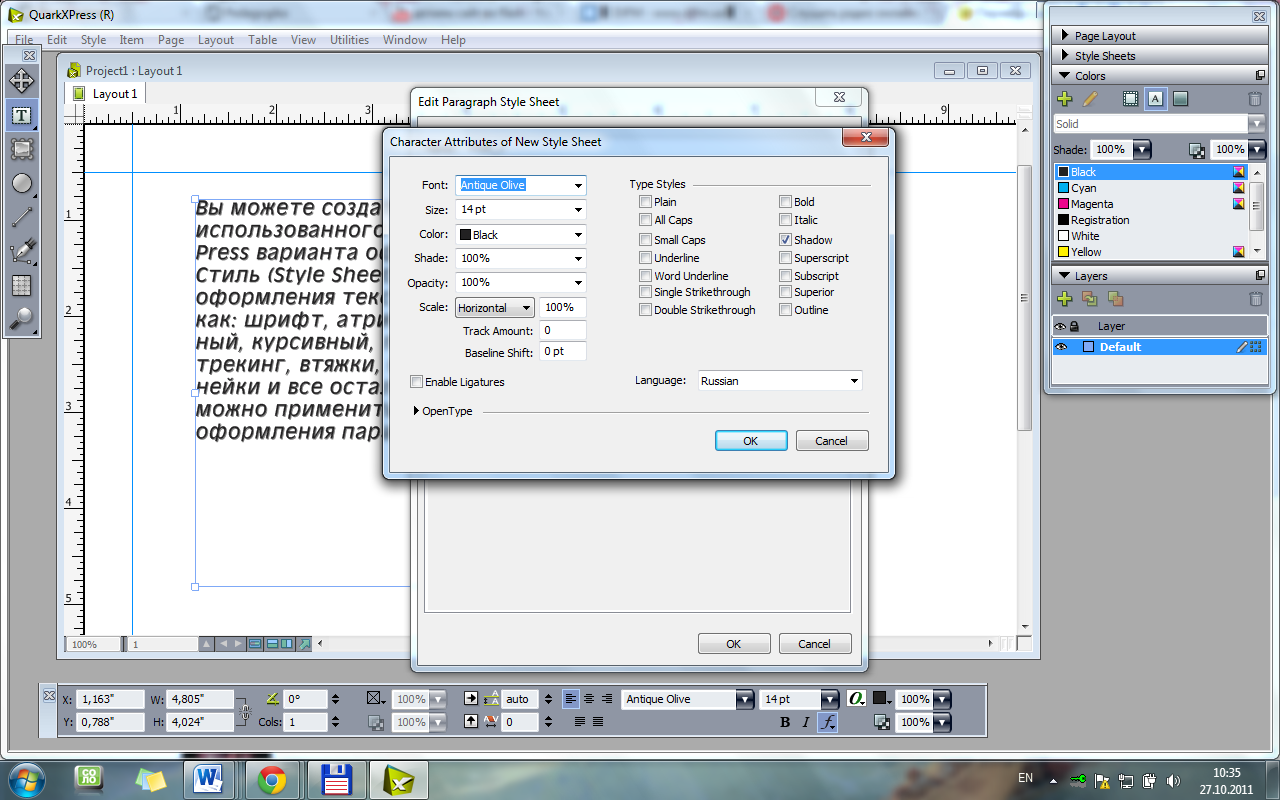Viewport: 1280px width, 800px height.
Task: Enable the Bold checkbox in dialog
Action: click(x=785, y=202)
